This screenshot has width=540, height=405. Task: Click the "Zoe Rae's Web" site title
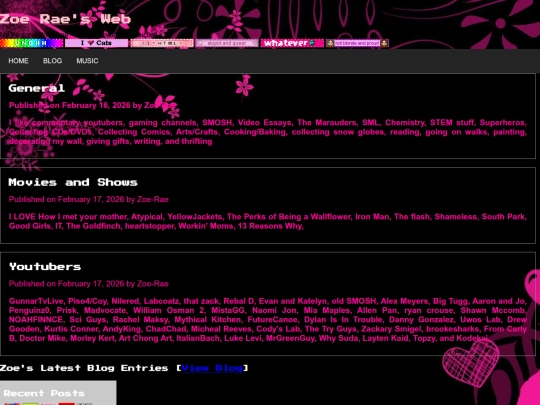tap(65, 19)
